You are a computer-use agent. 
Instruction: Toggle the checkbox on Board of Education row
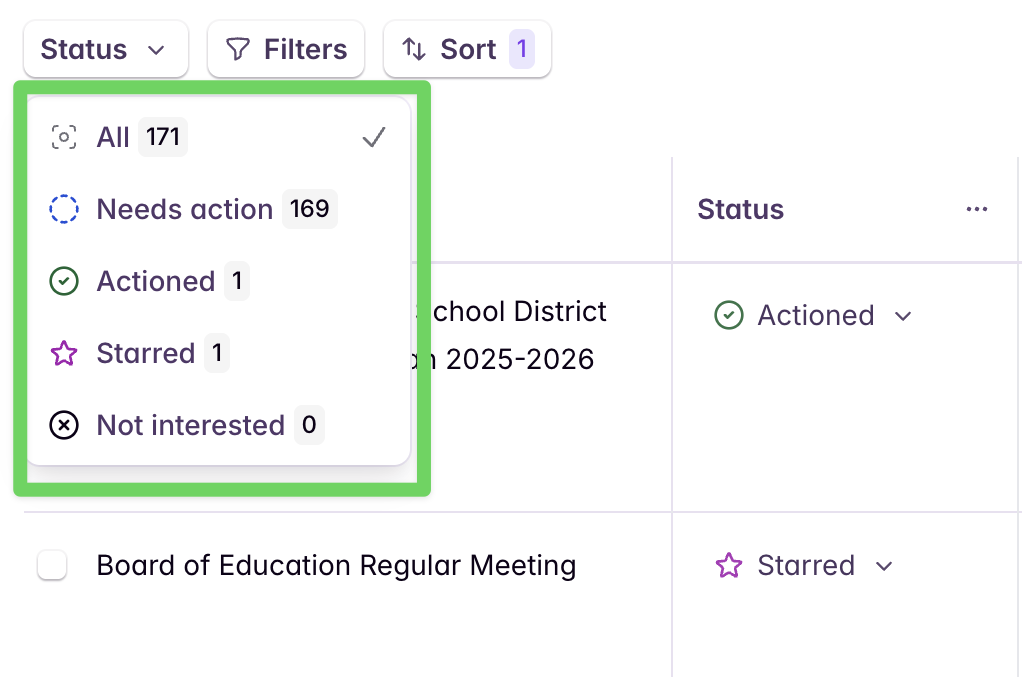[x=52, y=565]
